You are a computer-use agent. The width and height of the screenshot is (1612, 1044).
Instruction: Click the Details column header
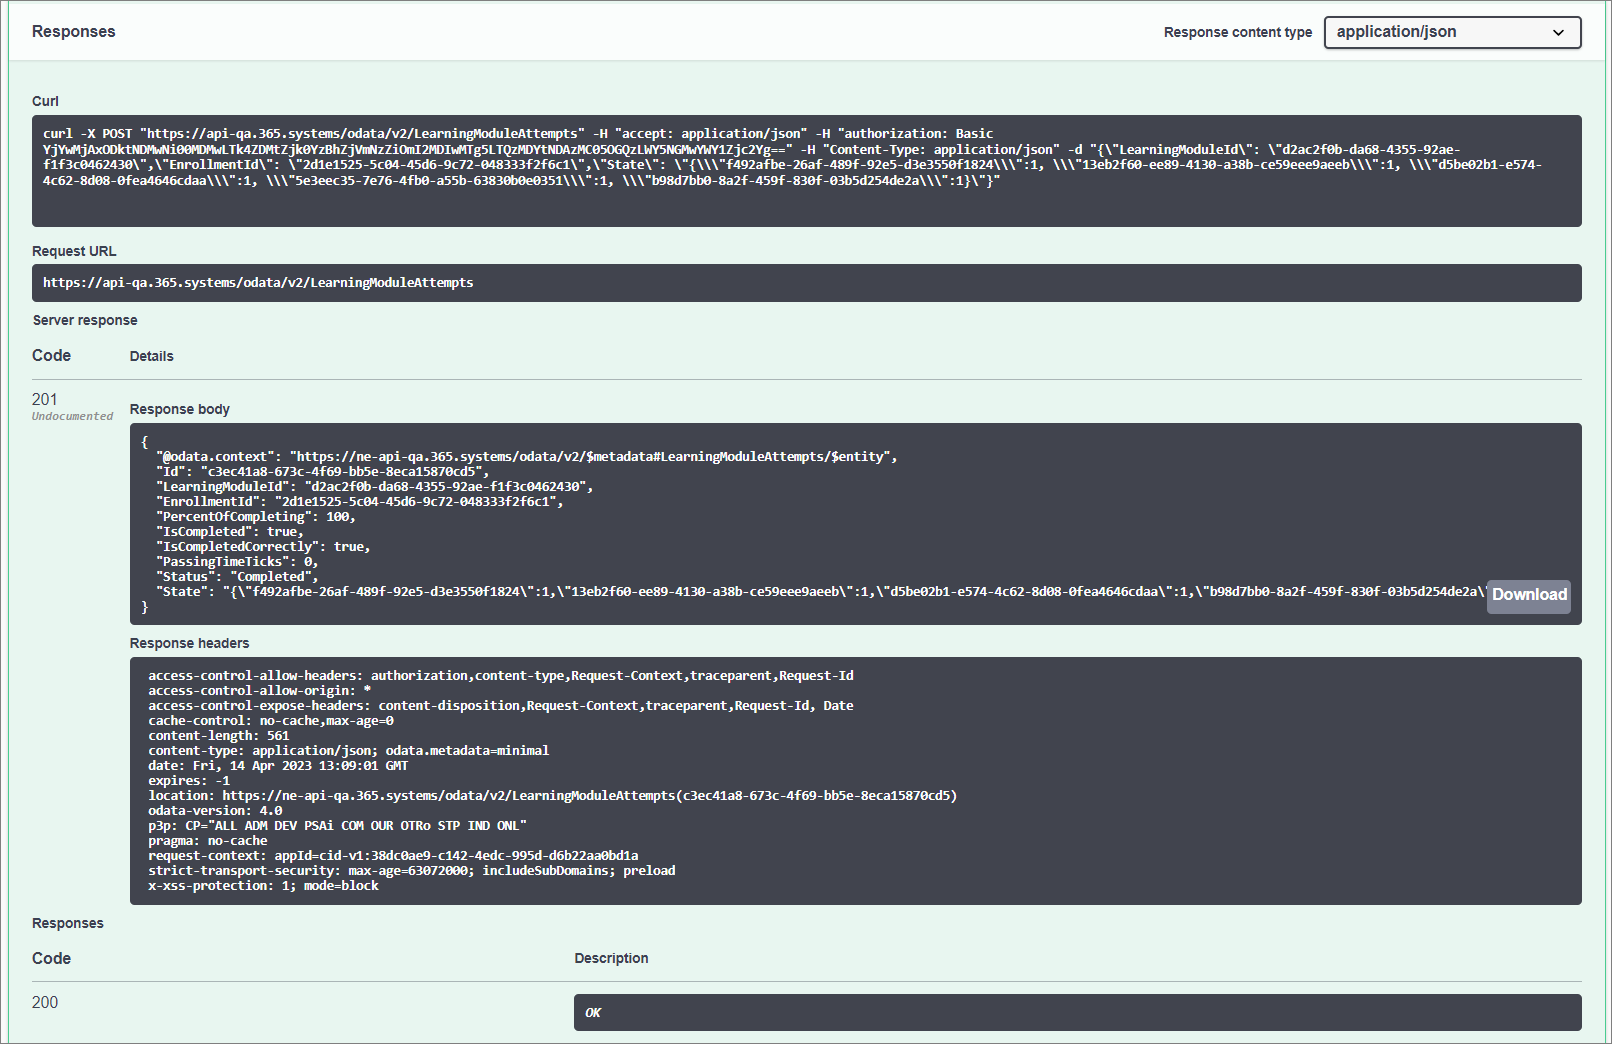click(152, 356)
